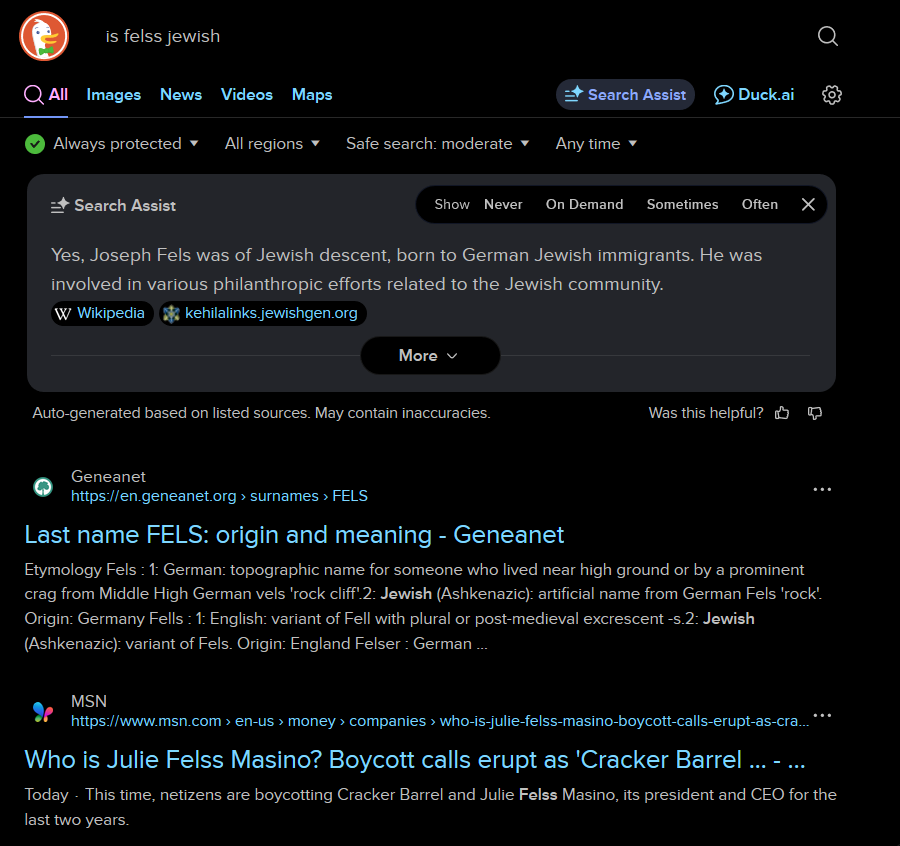Set Search Assist to show Never

click(x=503, y=204)
